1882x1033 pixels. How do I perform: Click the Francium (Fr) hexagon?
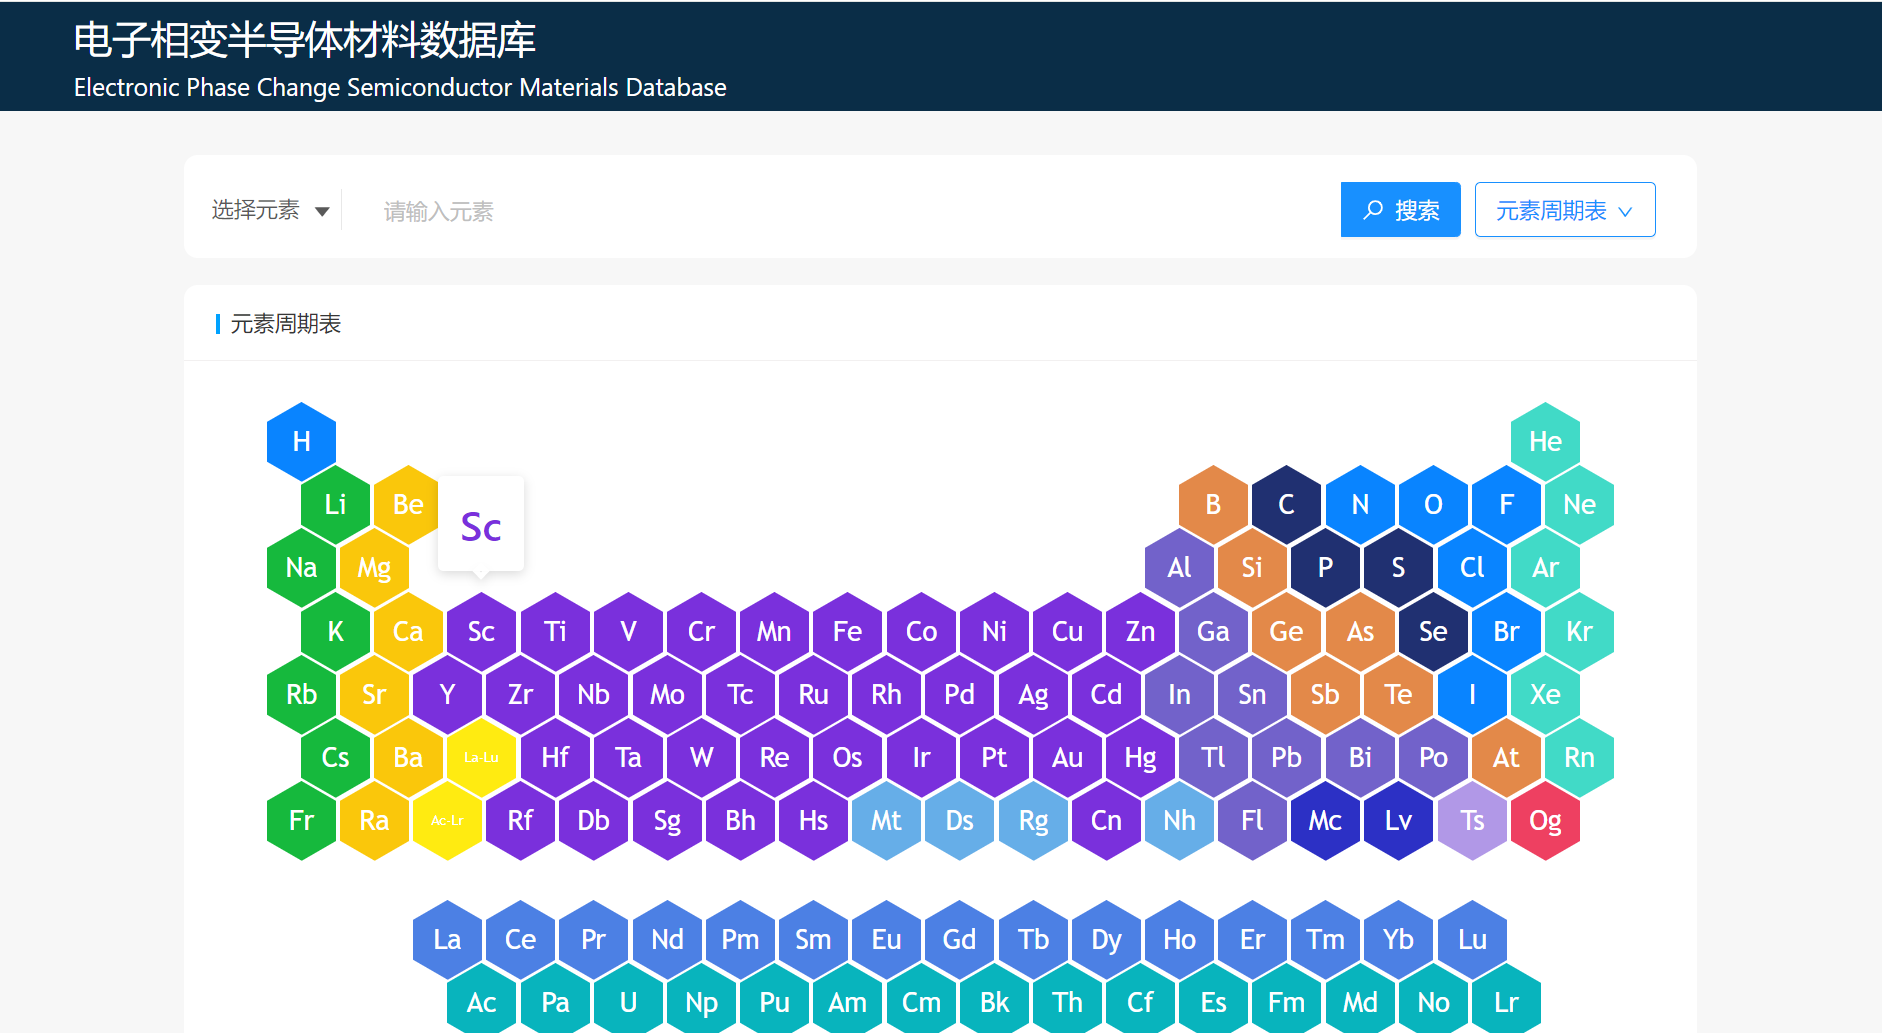coord(301,820)
